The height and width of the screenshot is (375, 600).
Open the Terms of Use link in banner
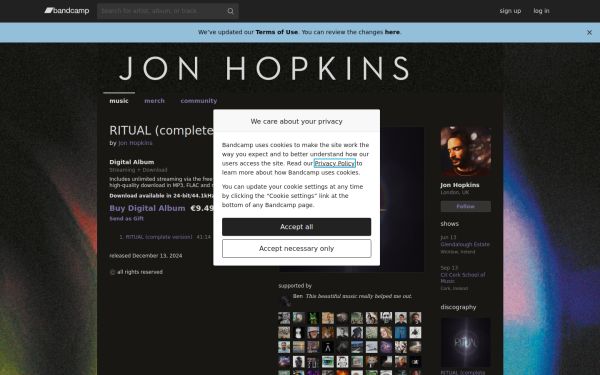(x=276, y=32)
